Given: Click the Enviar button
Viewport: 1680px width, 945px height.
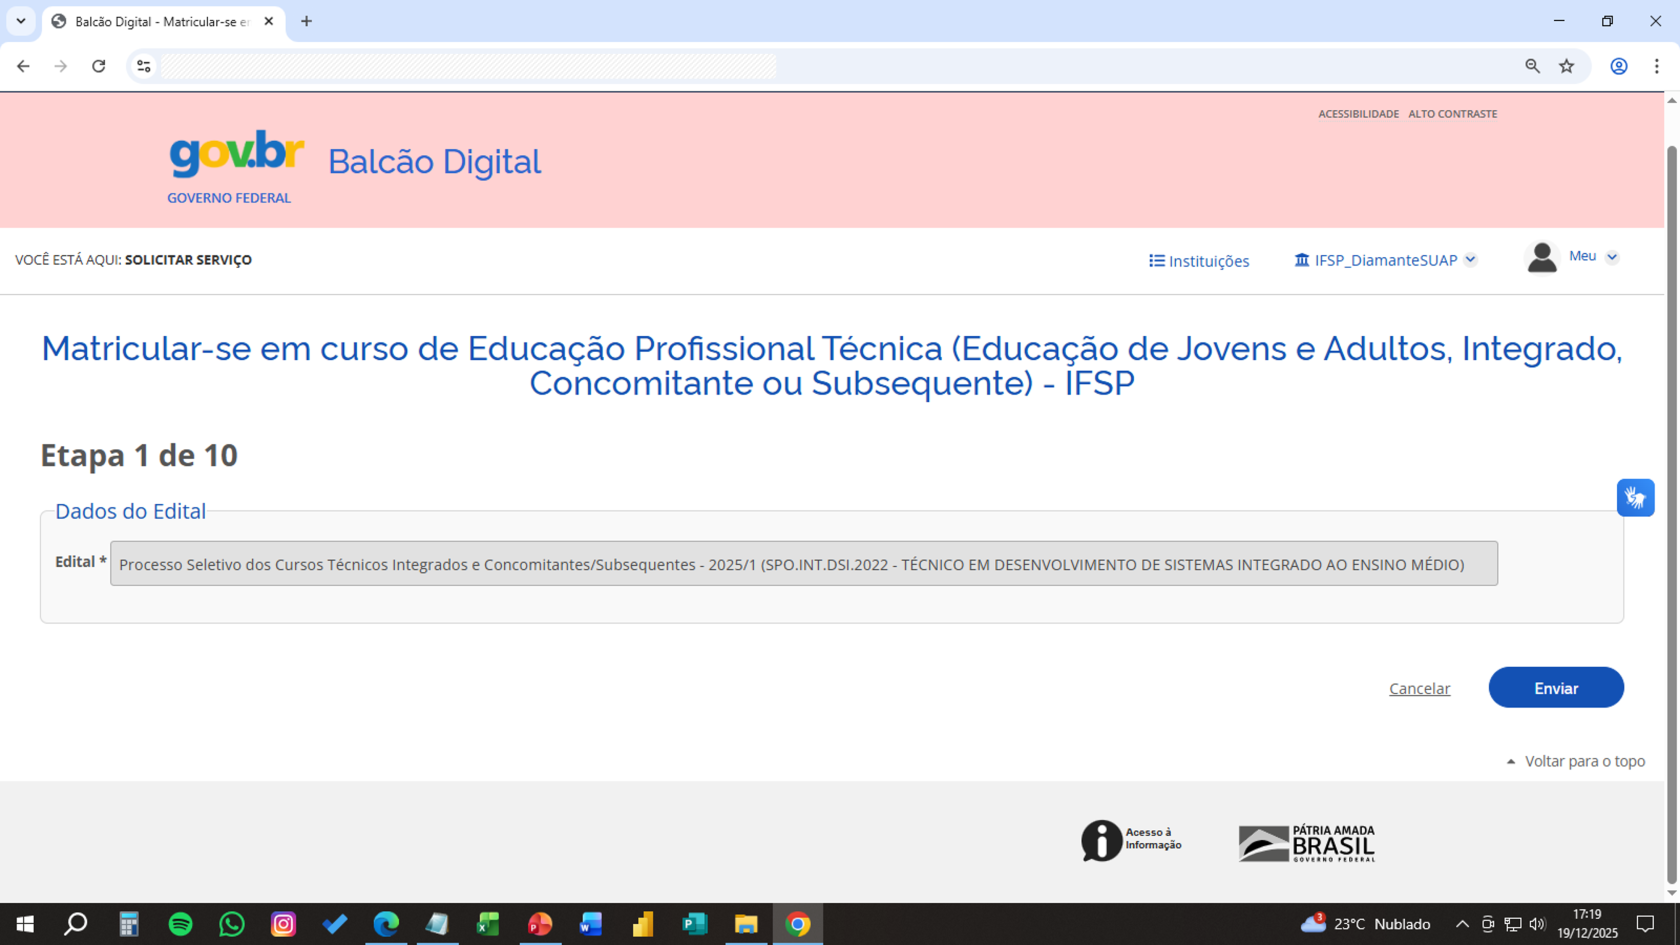Looking at the screenshot, I should 1556,687.
